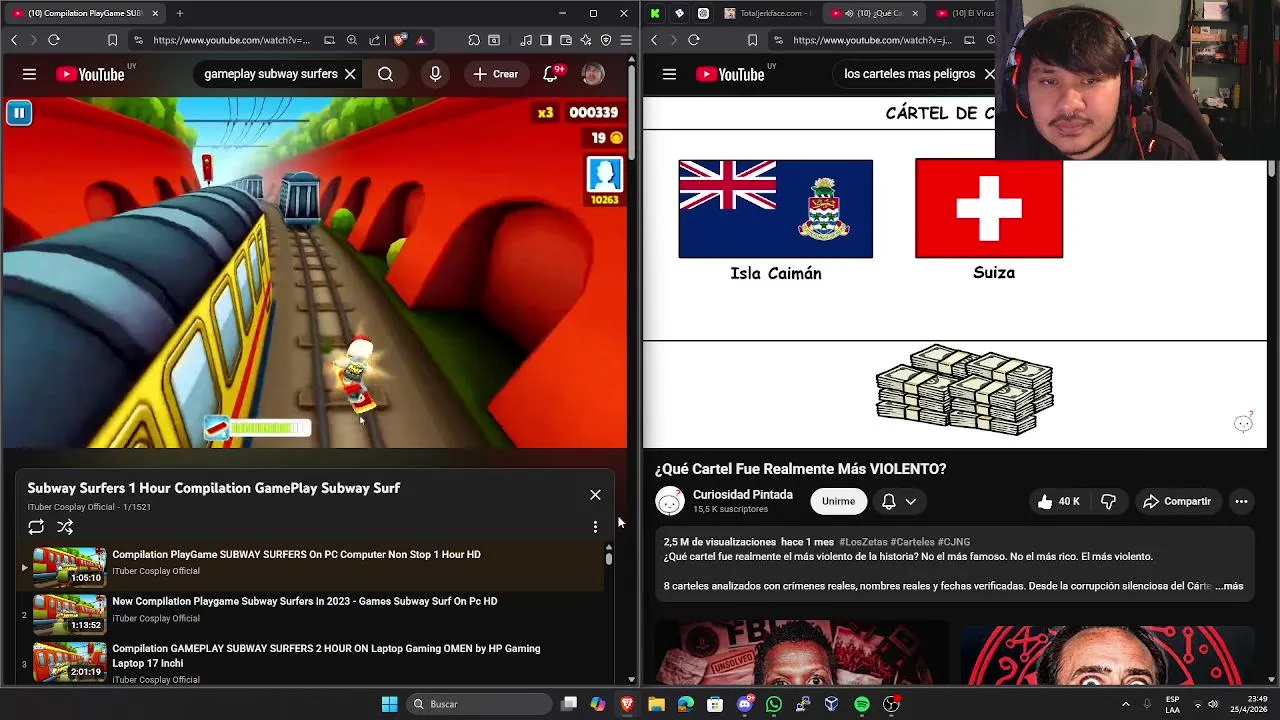The width and height of the screenshot is (1280, 720).
Task: Open Brave playlist music note icon
Action: pos(526,40)
